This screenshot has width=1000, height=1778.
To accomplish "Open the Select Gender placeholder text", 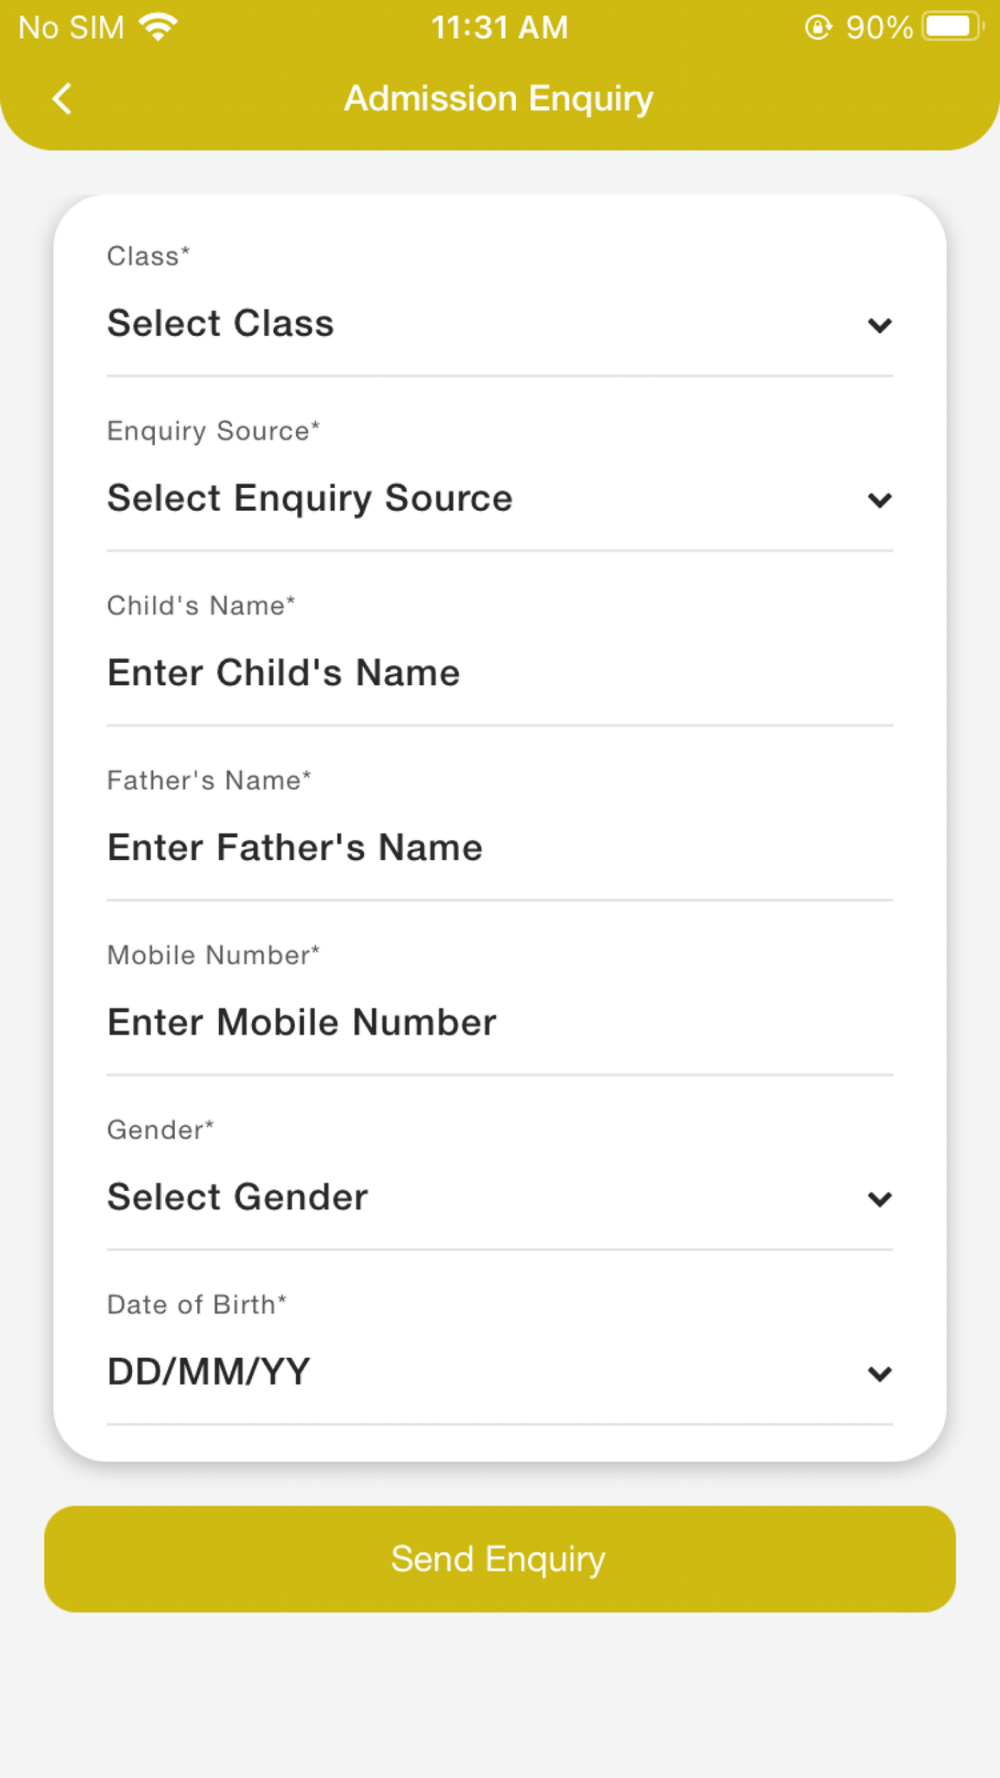I will click(x=238, y=1197).
